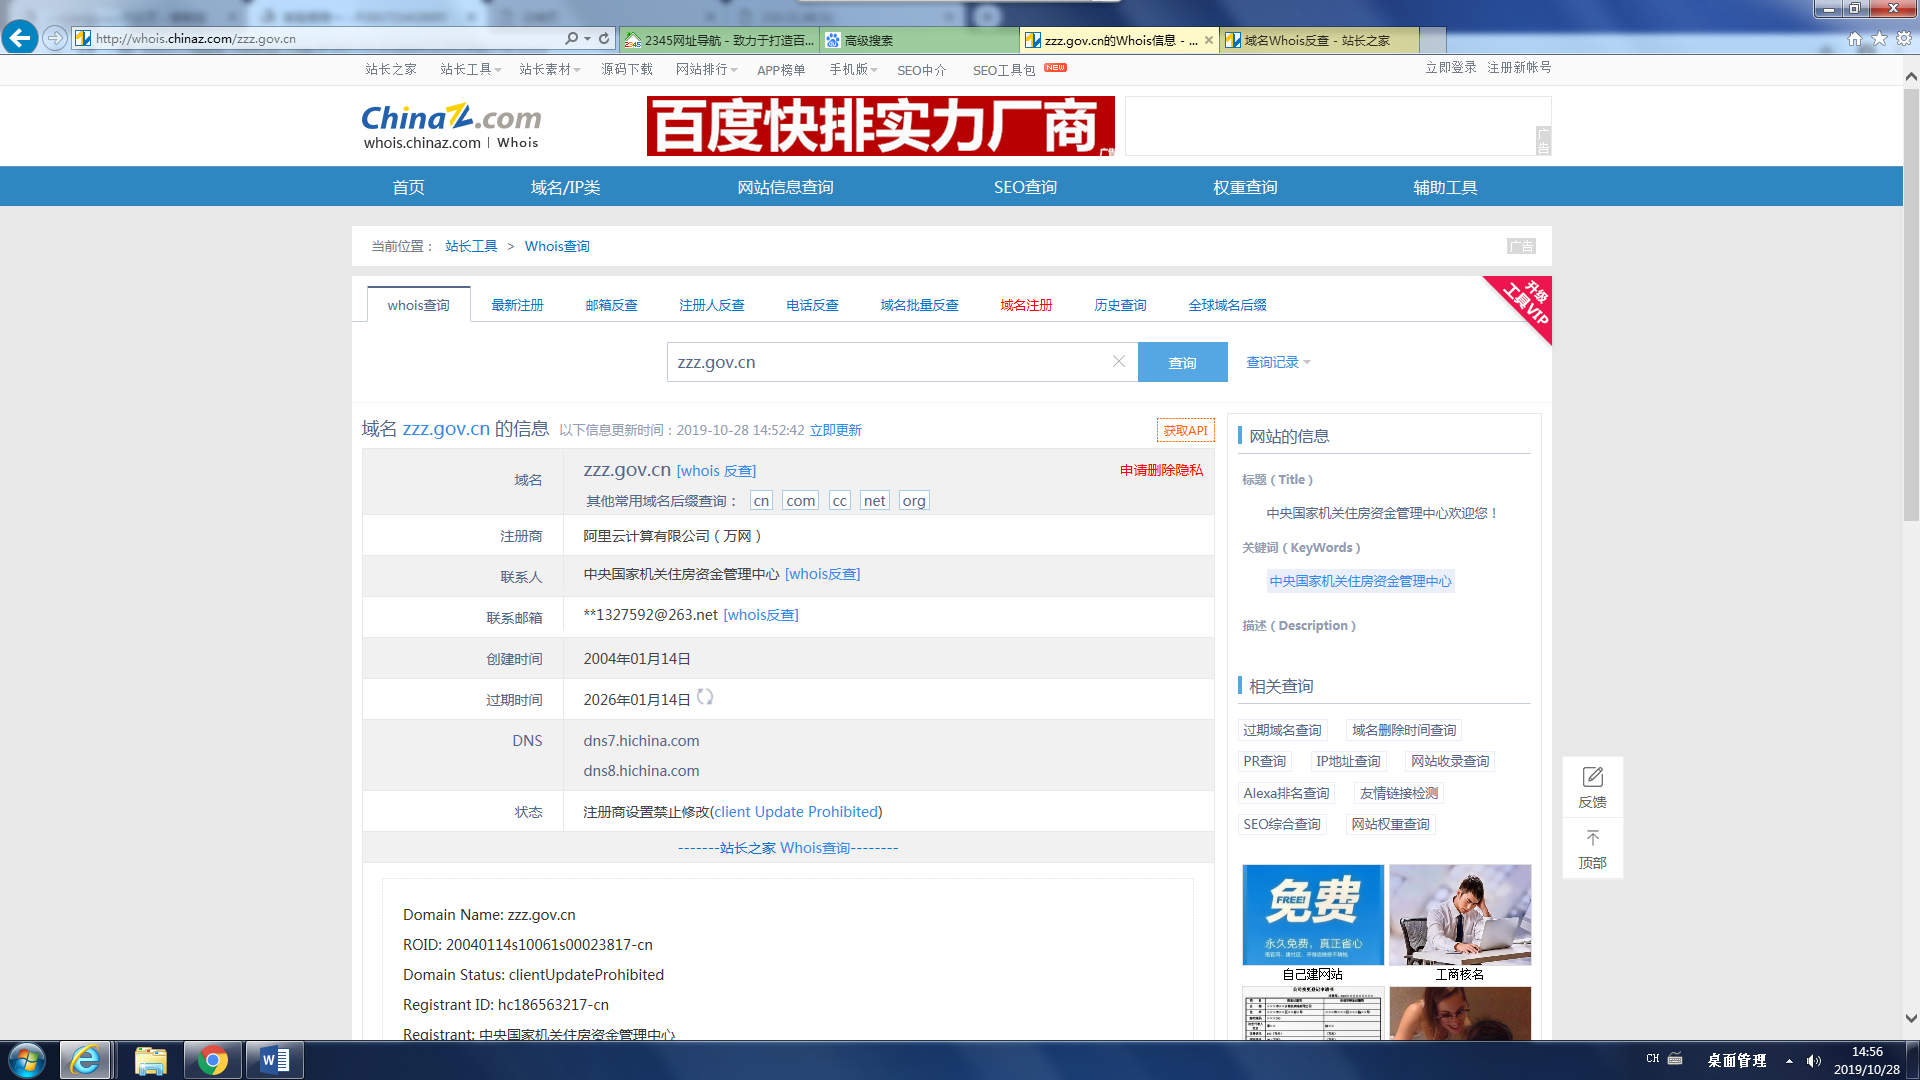Click the refresh spinner next to expiry date
Image resolution: width=1920 pixels, height=1080 pixels.
click(705, 697)
